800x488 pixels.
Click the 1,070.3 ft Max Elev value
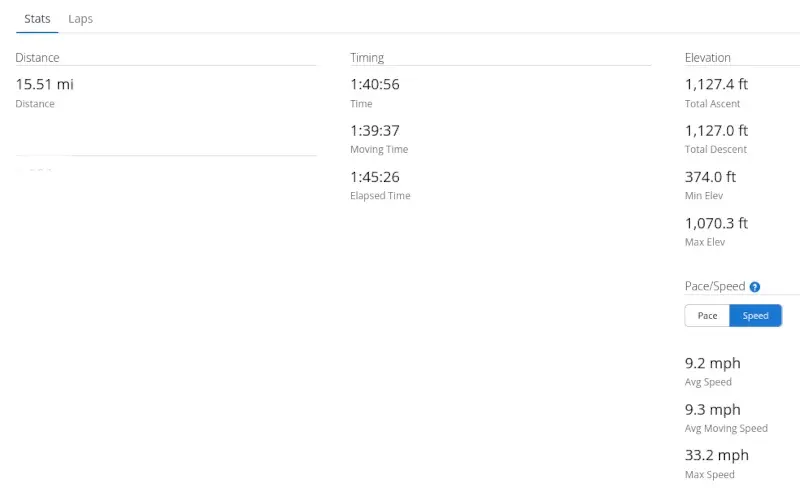(716, 224)
